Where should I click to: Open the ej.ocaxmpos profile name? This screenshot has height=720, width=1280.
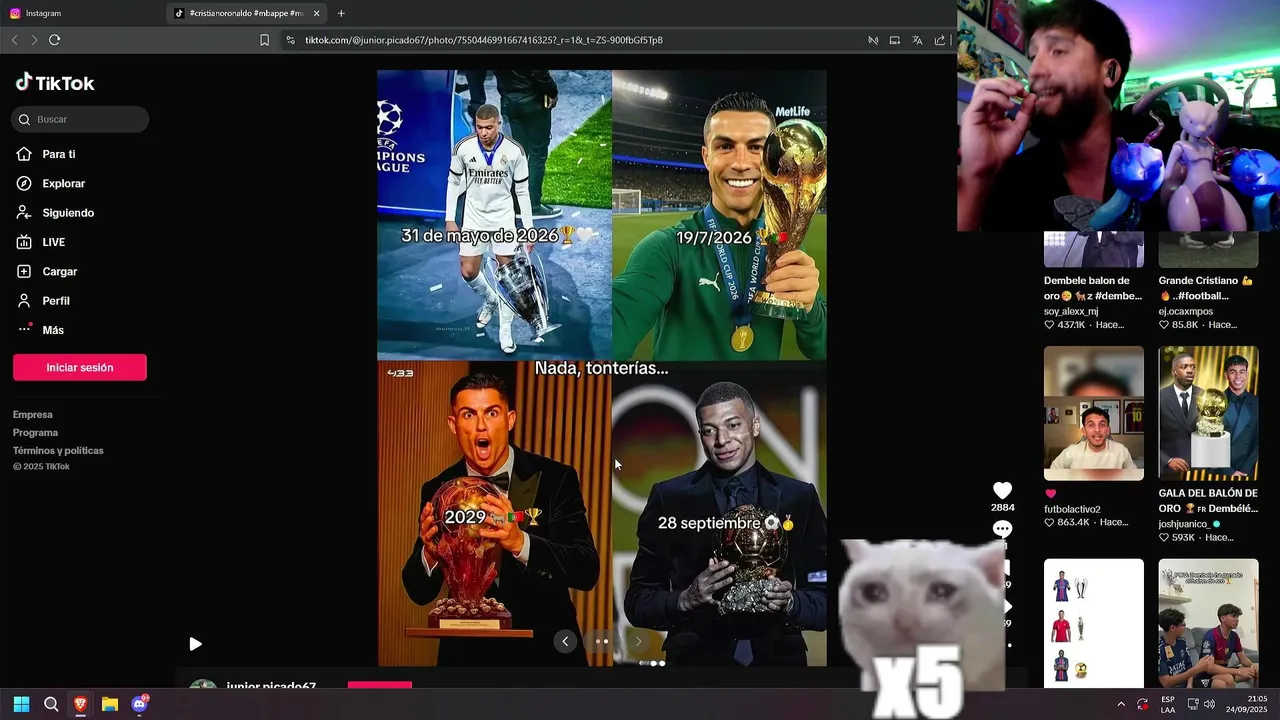tap(1186, 311)
